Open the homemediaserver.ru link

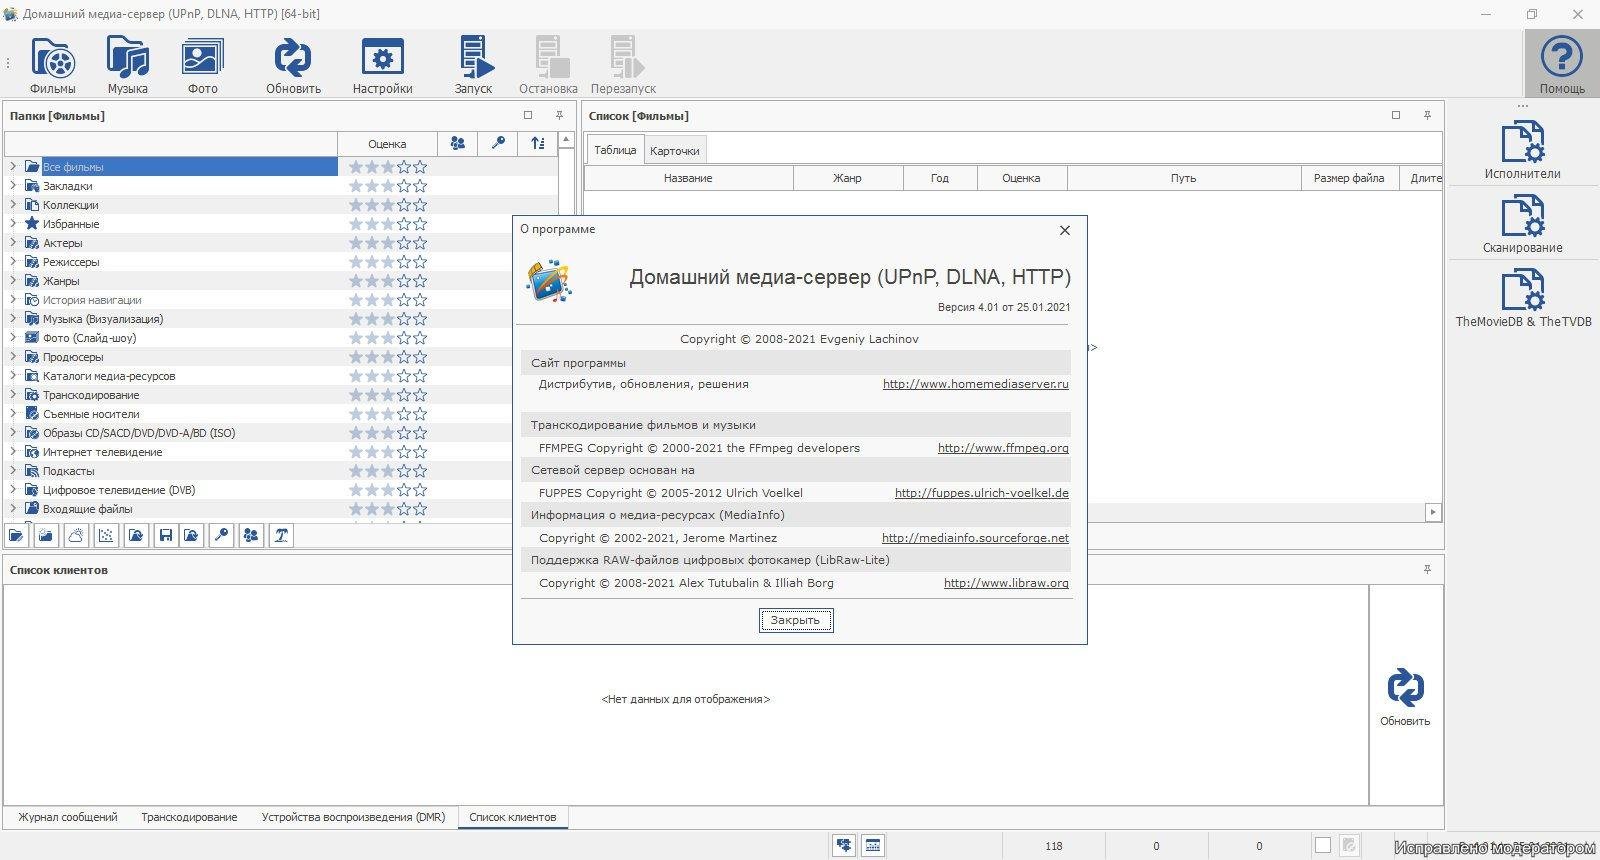(975, 384)
